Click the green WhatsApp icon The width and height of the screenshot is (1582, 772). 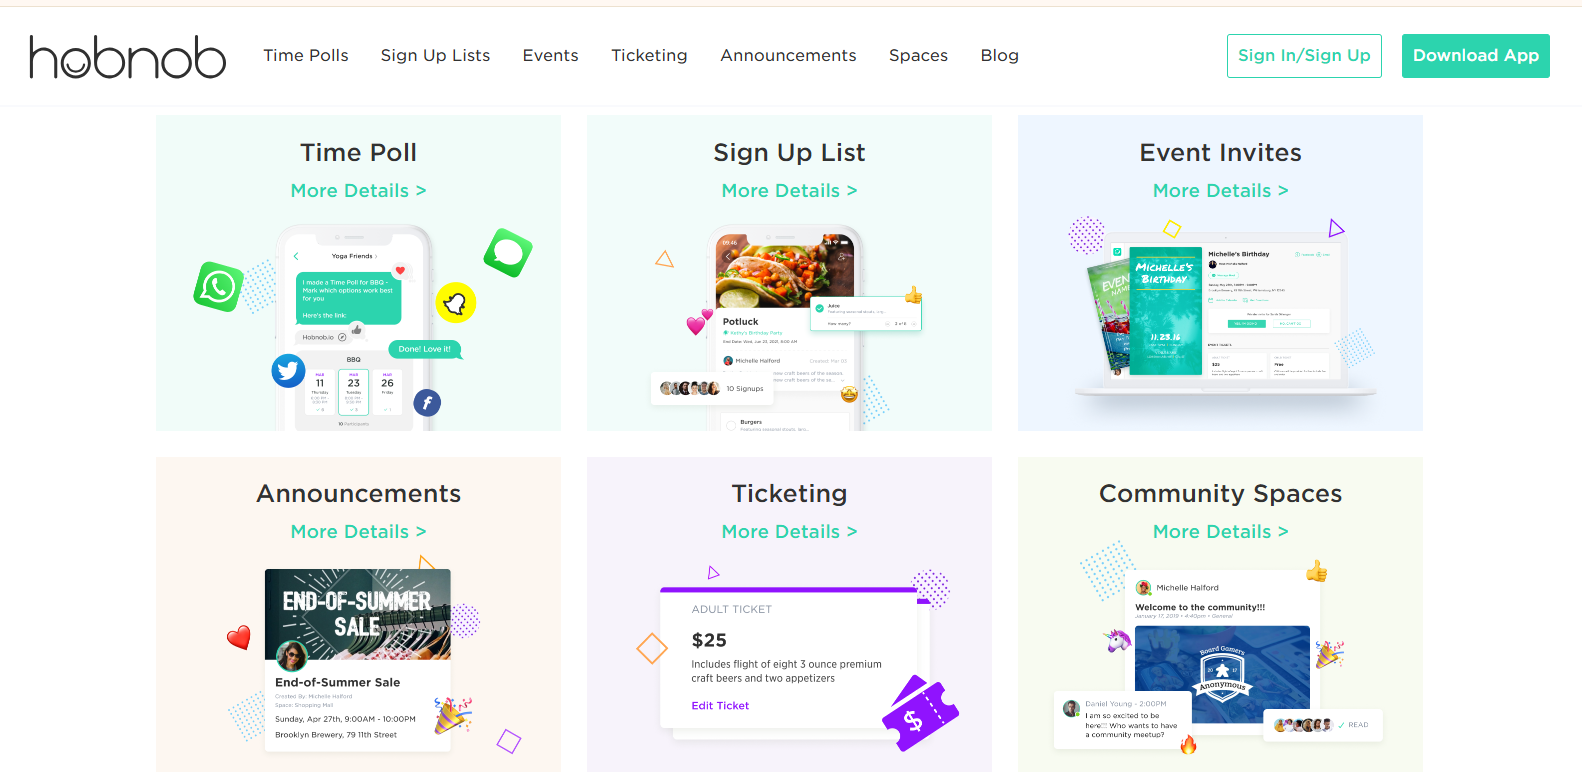pyautogui.click(x=218, y=287)
